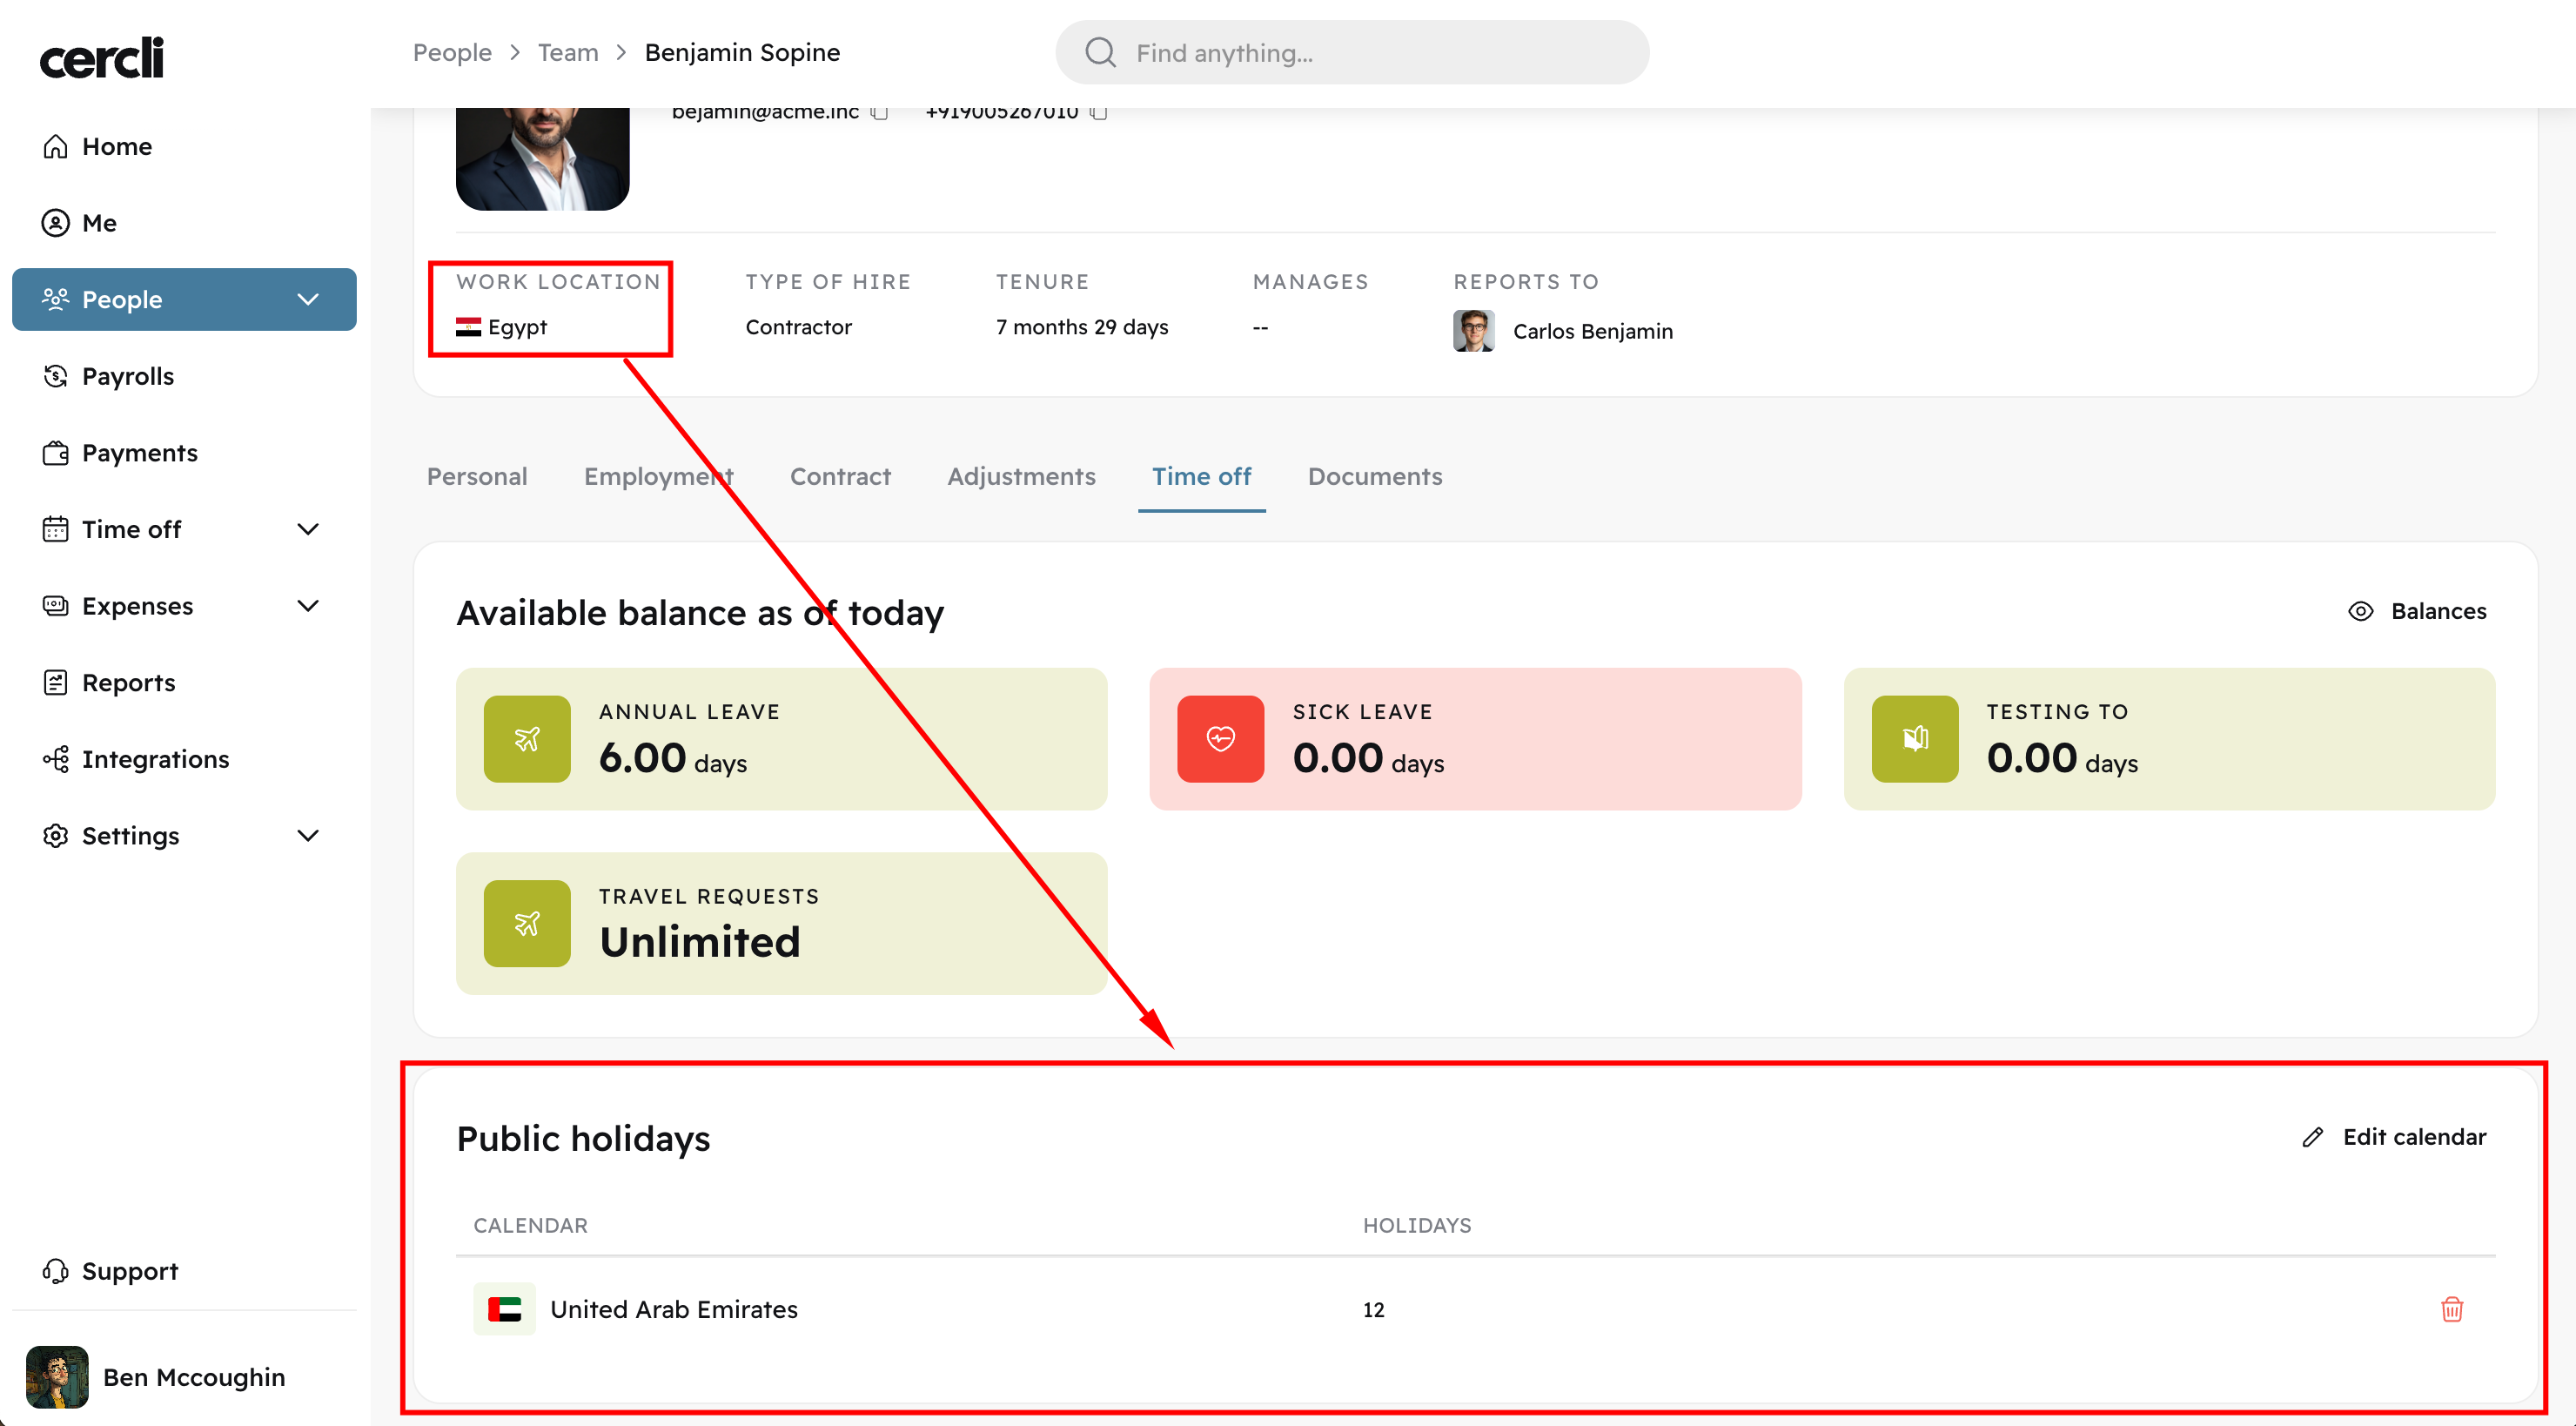This screenshot has width=2576, height=1426.
Task: Select the United Arab Emirates calendar row
Action: click(1475, 1309)
